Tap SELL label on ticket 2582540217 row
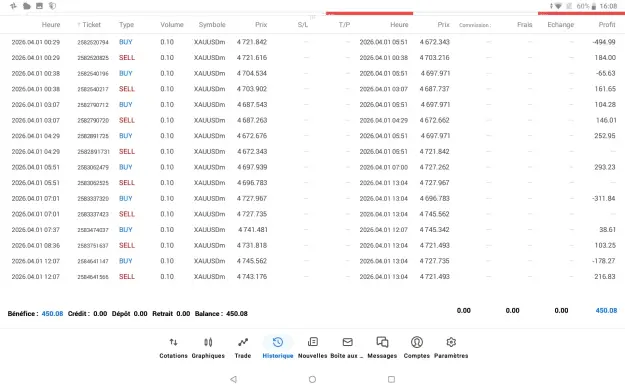The image size is (625, 391). [x=127, y=89]
